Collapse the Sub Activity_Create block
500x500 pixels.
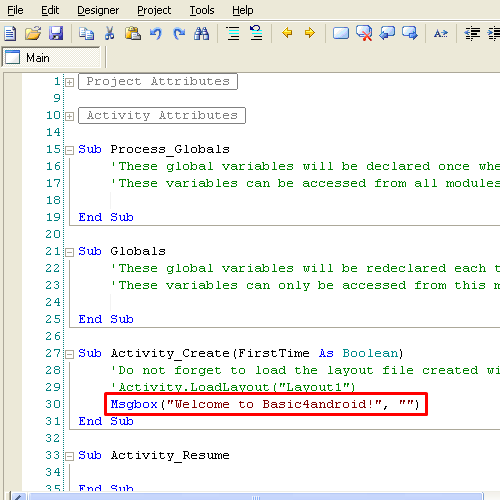point(69,354)
